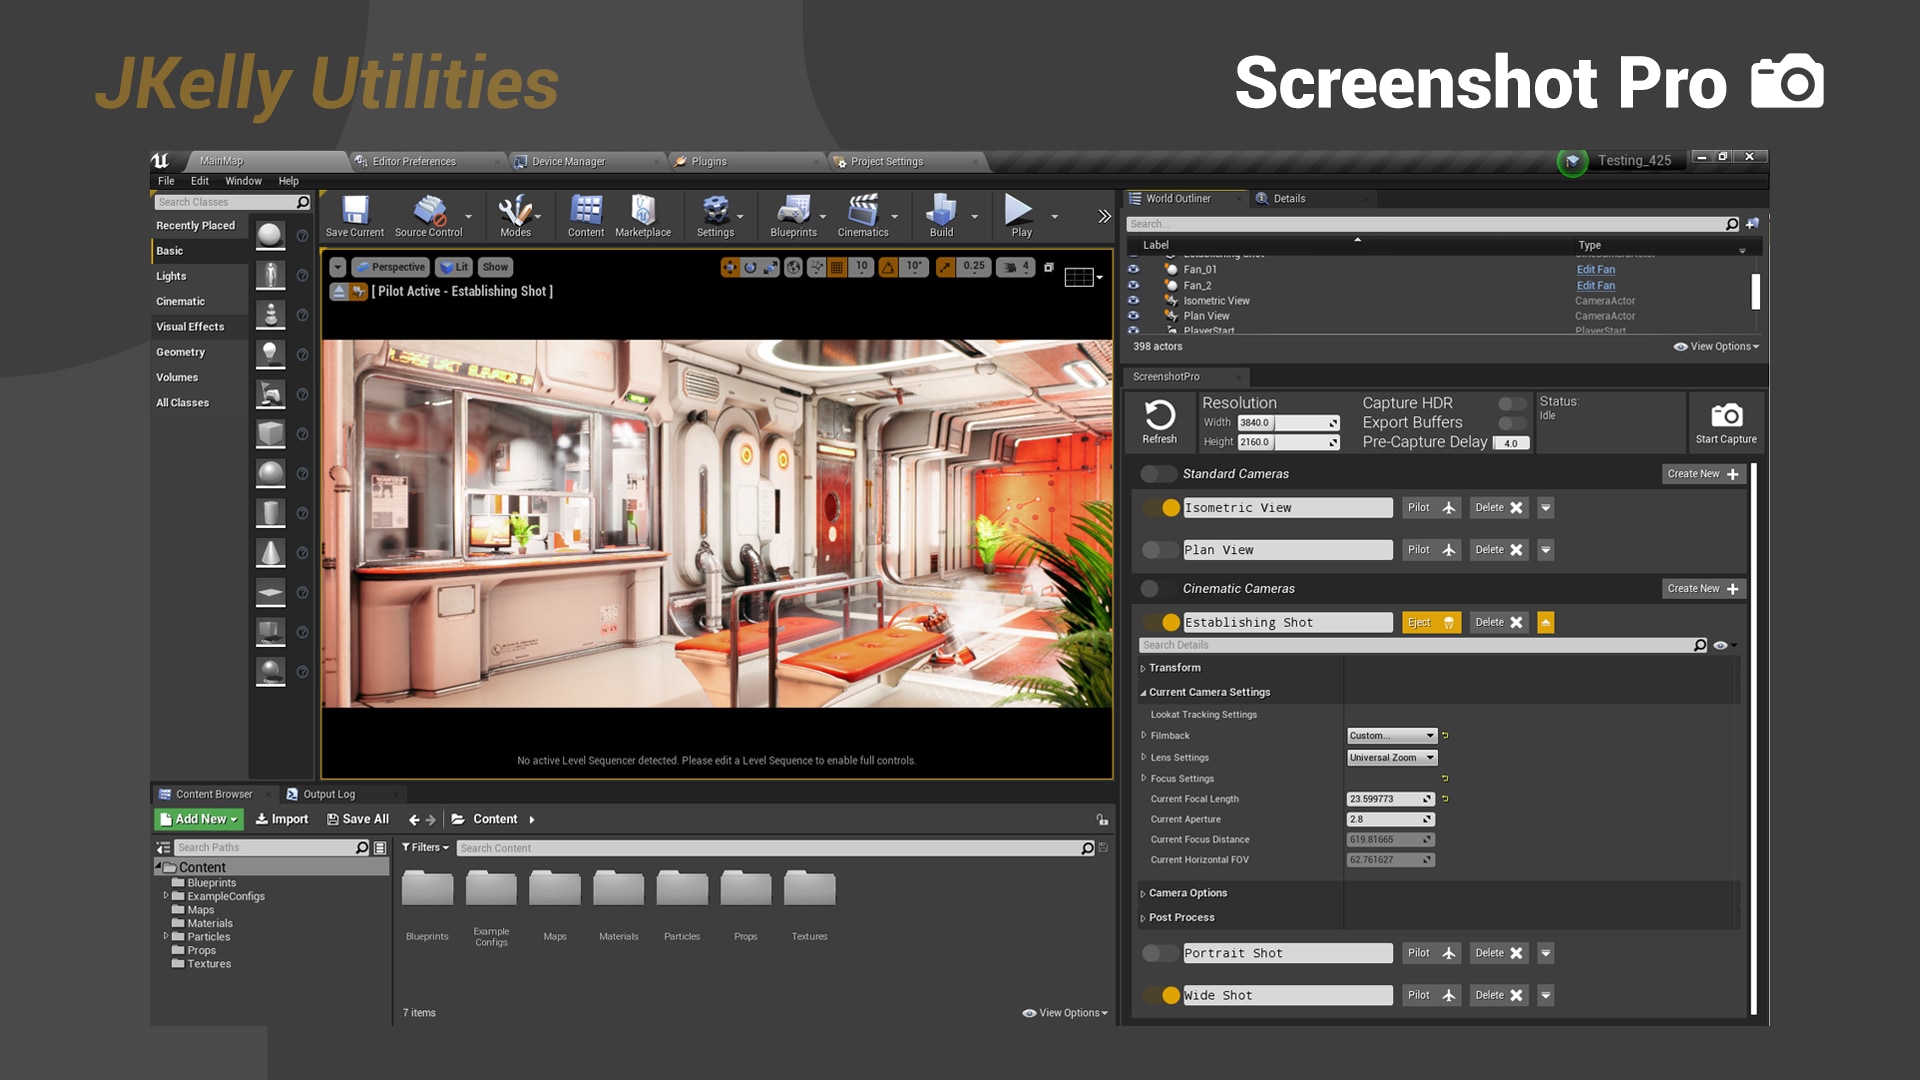Click the Start Capture camera icon
This screenshot has height=1080, width=1920.
click(1726, 416)
